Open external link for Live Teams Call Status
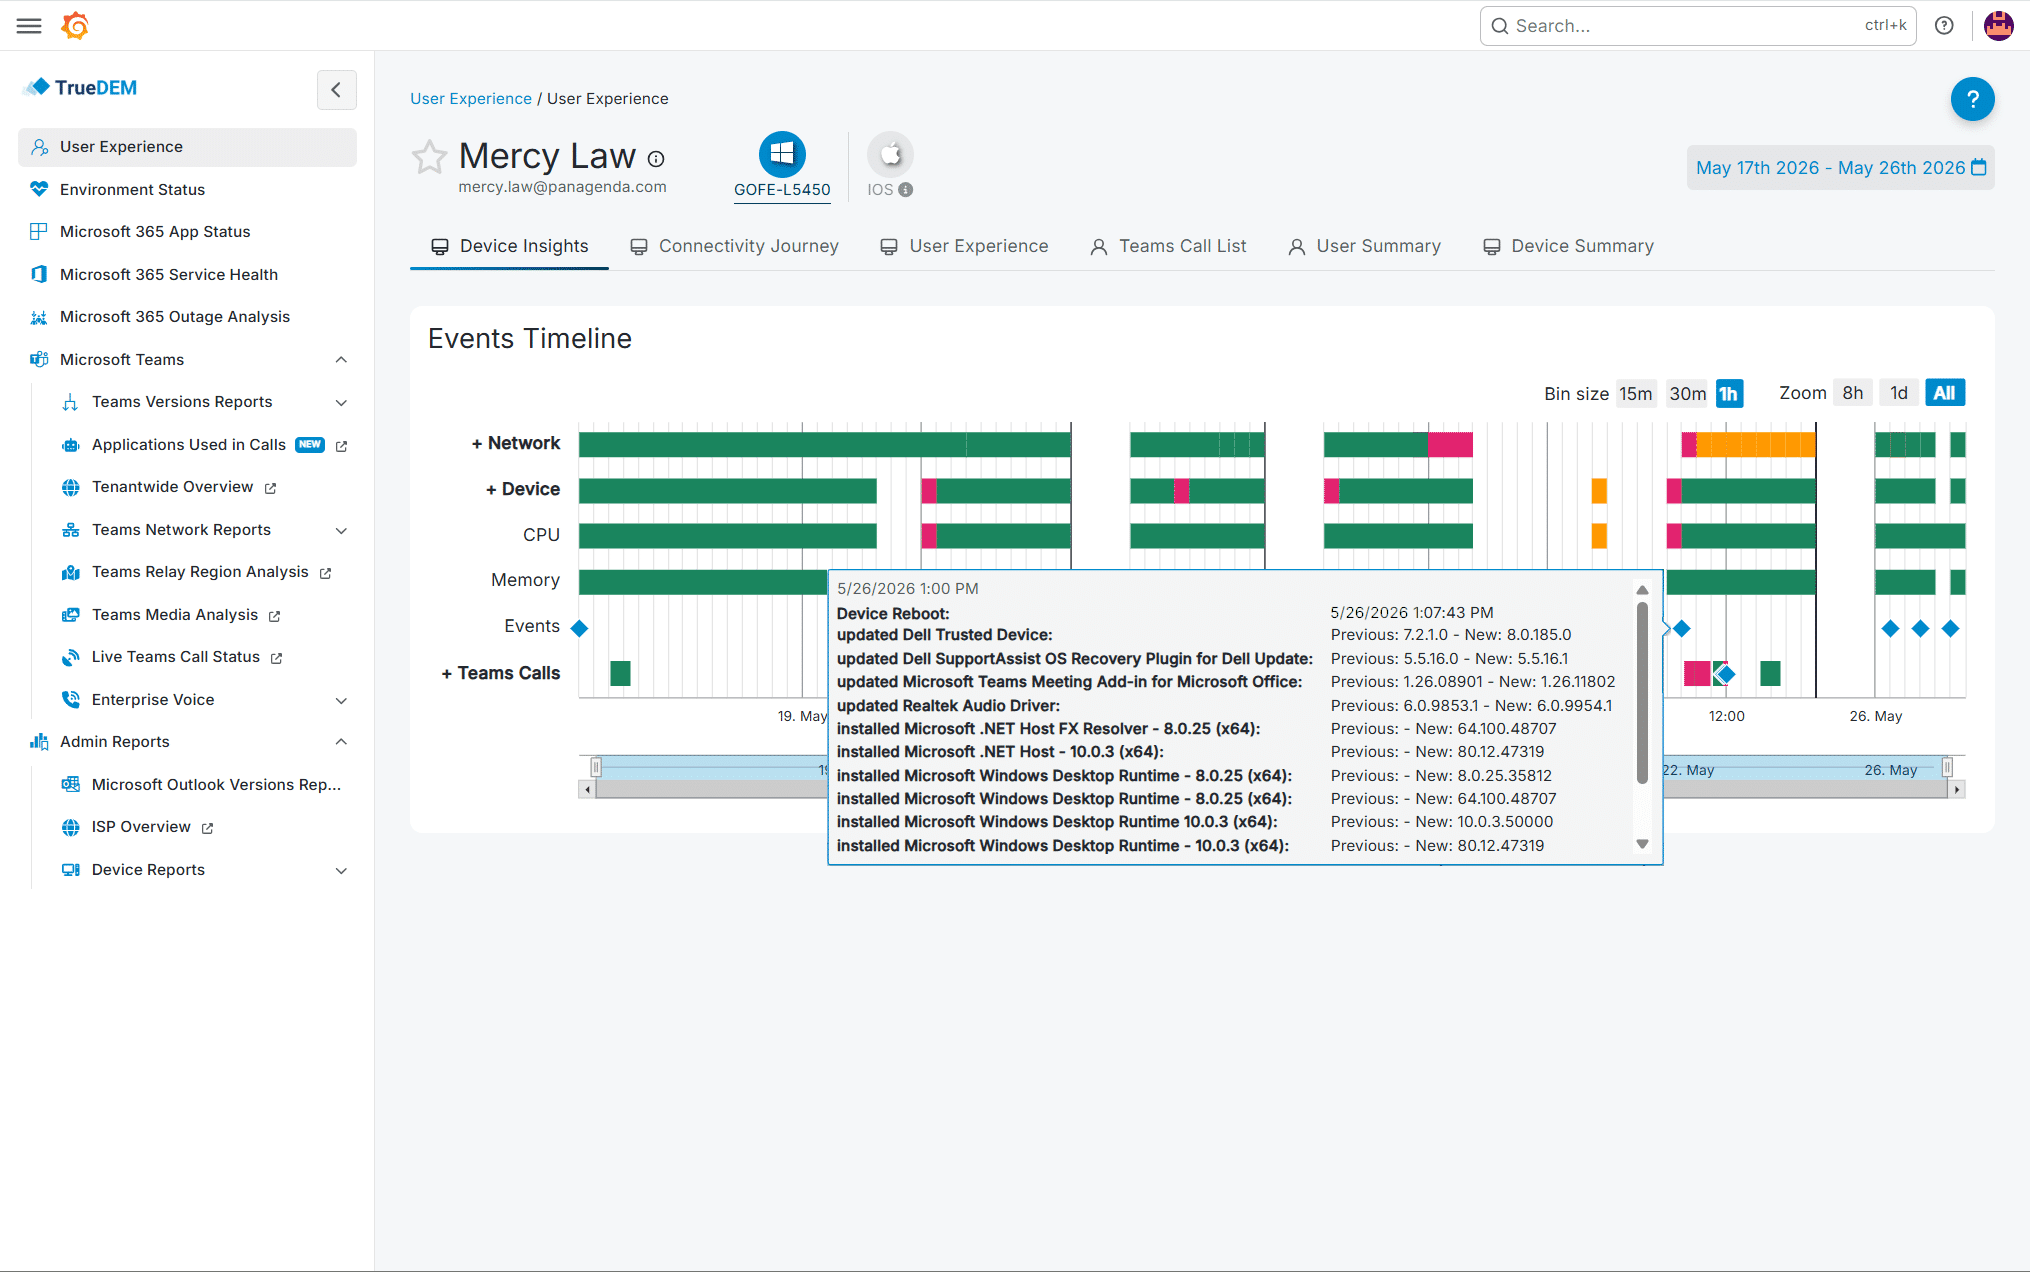2030x1272 pixels. point(276,658)
